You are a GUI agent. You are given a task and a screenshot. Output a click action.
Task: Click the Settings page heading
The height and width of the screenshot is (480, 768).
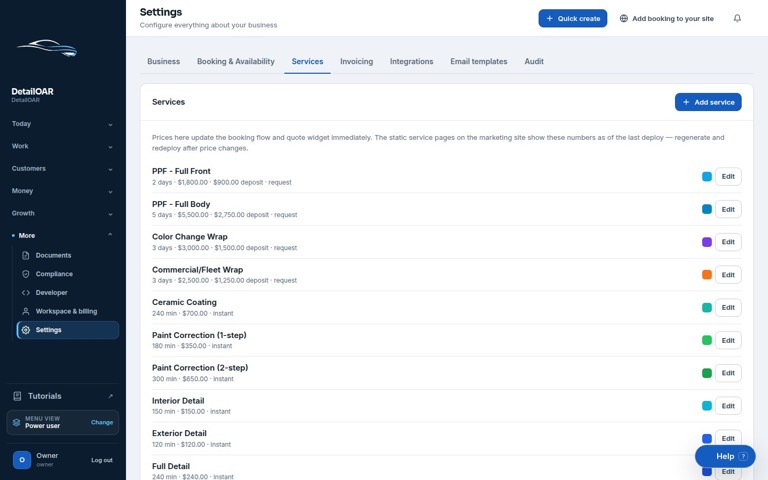[x=161, y=12]
